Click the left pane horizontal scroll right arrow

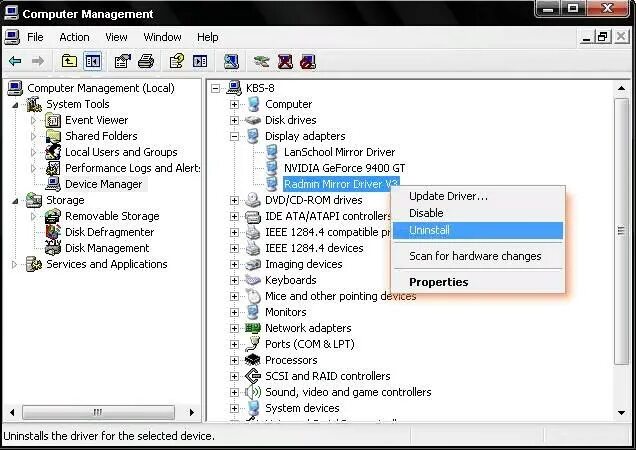click(191, 413)
